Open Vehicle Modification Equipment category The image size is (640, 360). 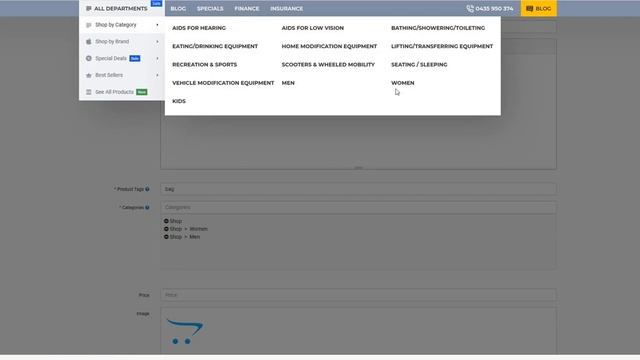pyautogui.click(x=223, y=83)
